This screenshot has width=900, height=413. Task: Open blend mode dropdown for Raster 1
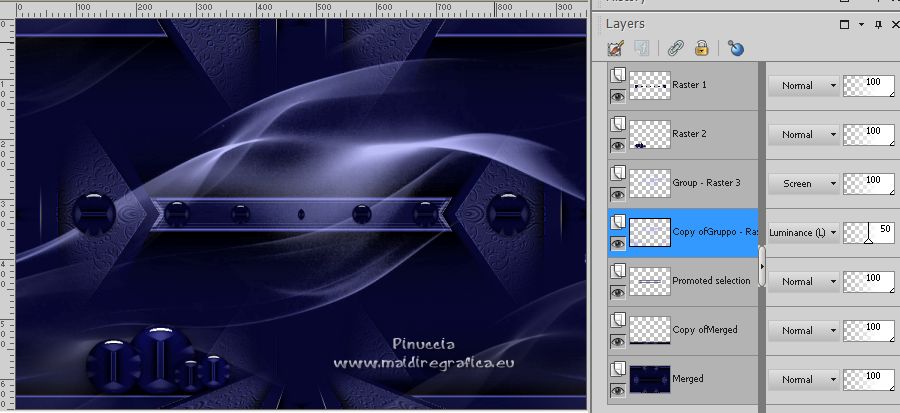[x=804, y=85]
